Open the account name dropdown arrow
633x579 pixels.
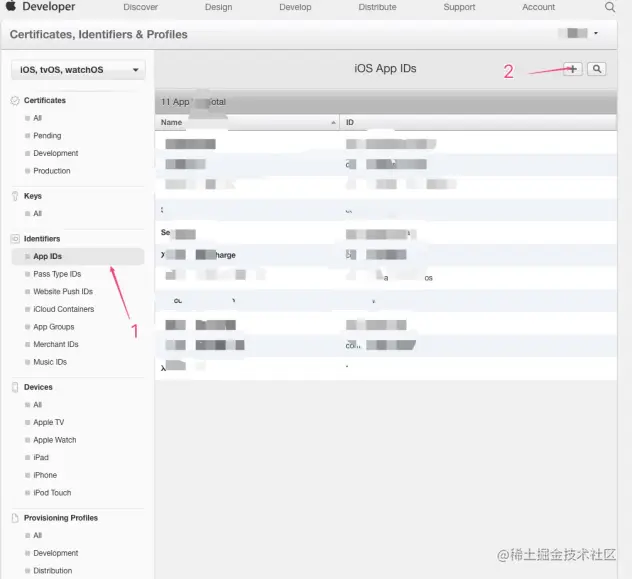pyautogui.click(x=596, y=33)
